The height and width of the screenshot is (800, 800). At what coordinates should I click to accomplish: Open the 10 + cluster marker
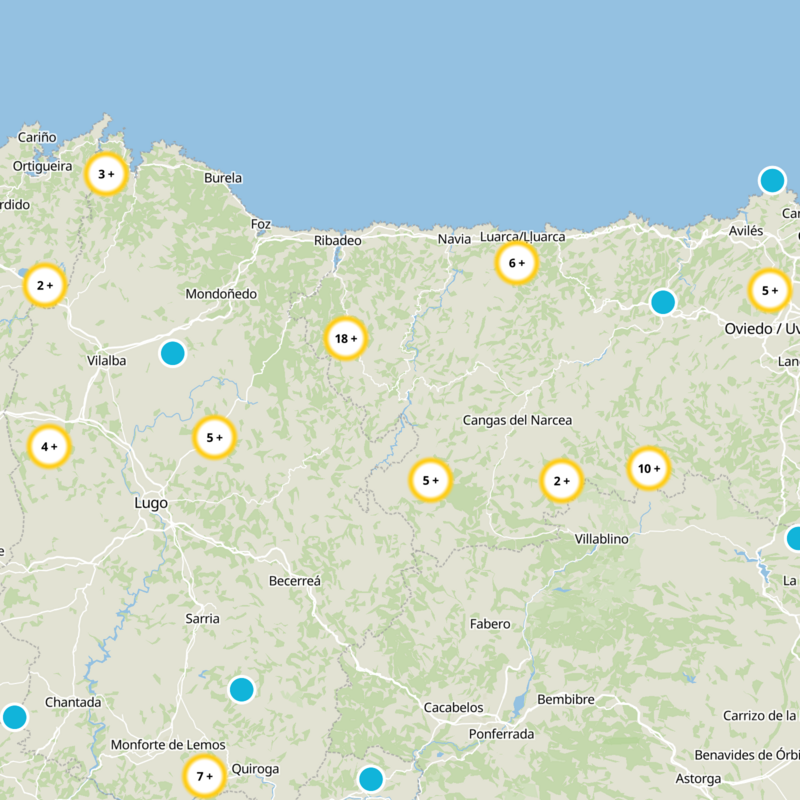649,468
